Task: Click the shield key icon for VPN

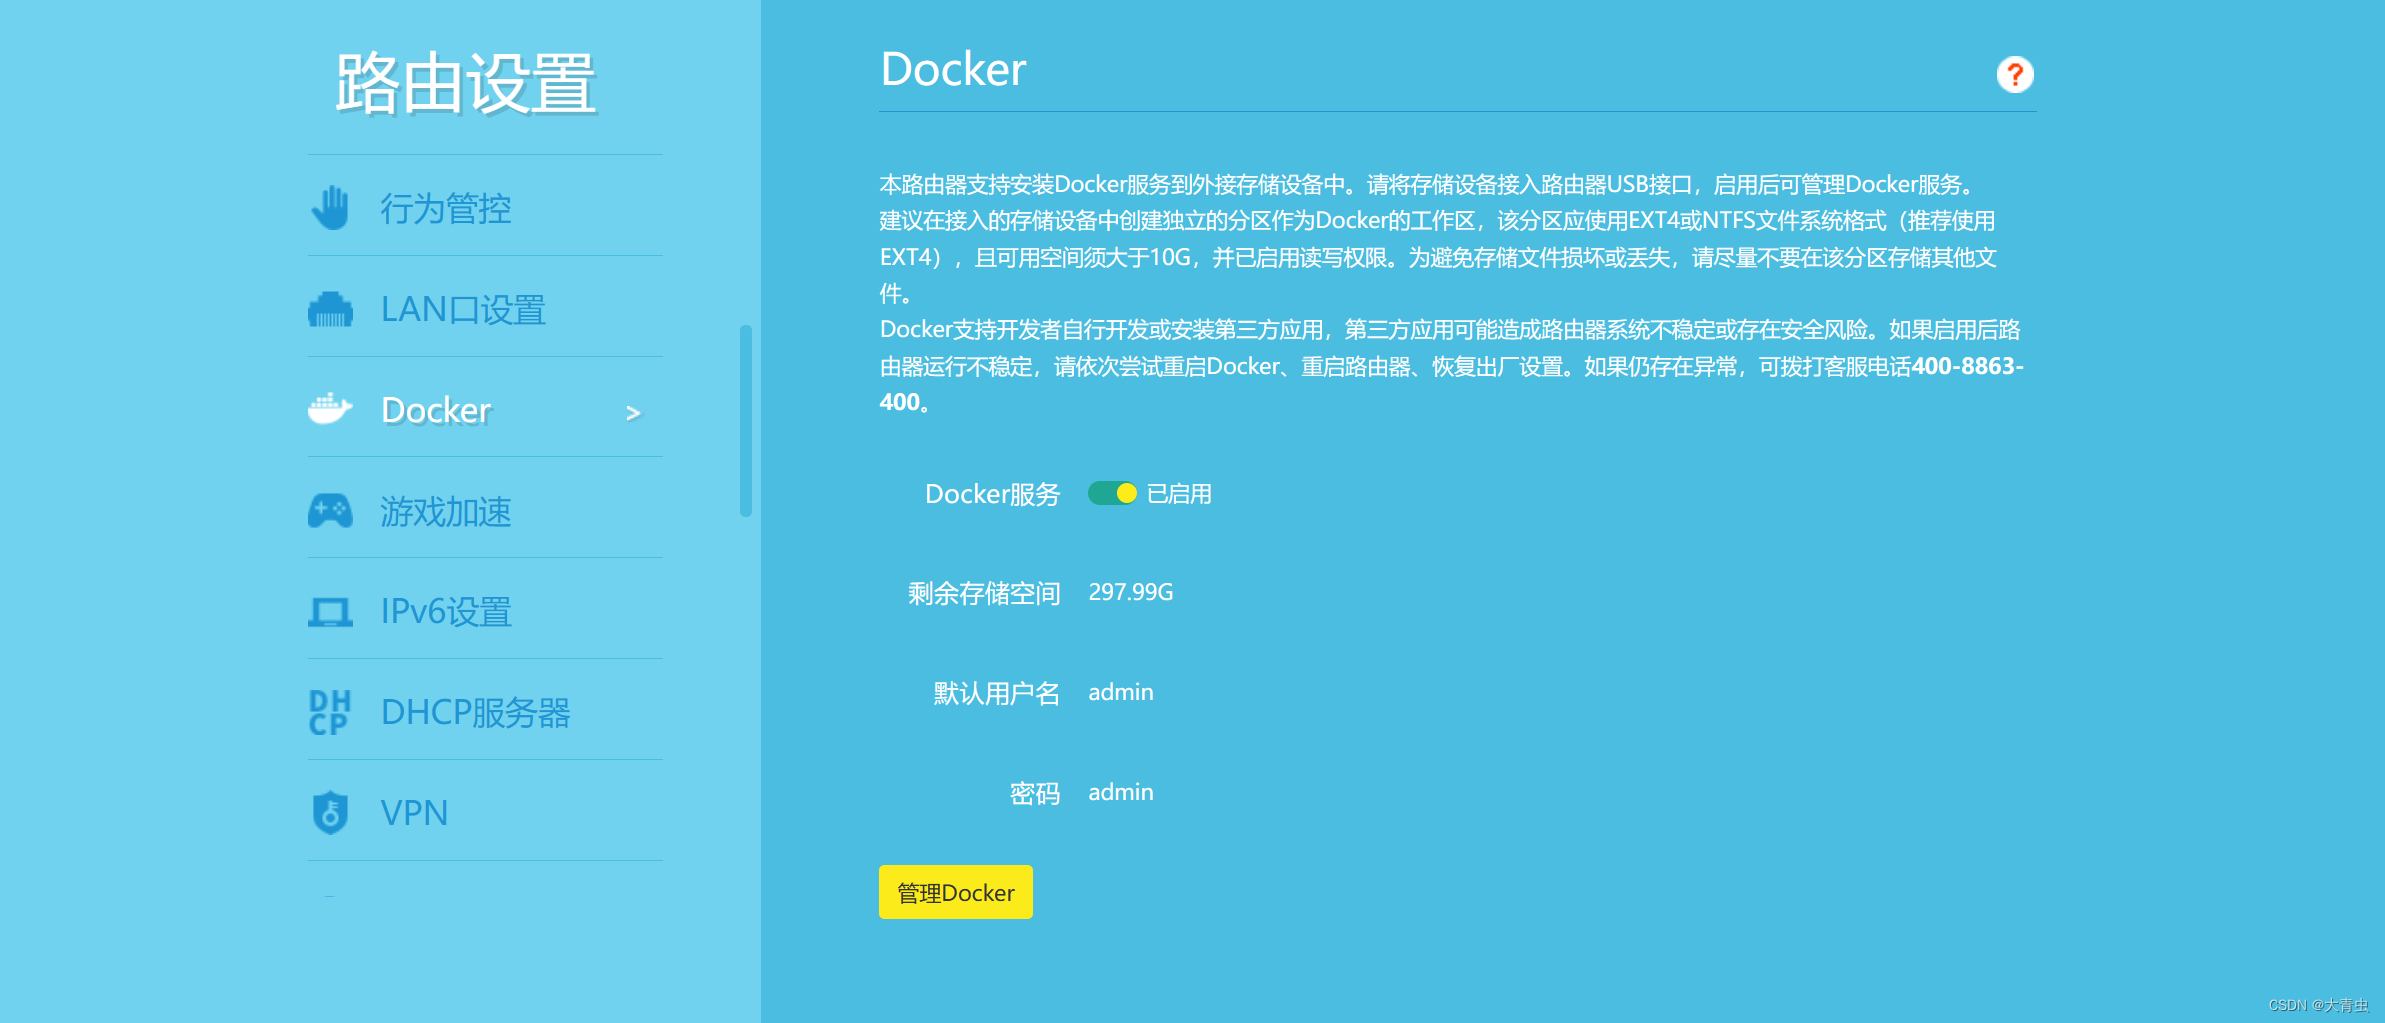Action: click(x=330, y=812)
